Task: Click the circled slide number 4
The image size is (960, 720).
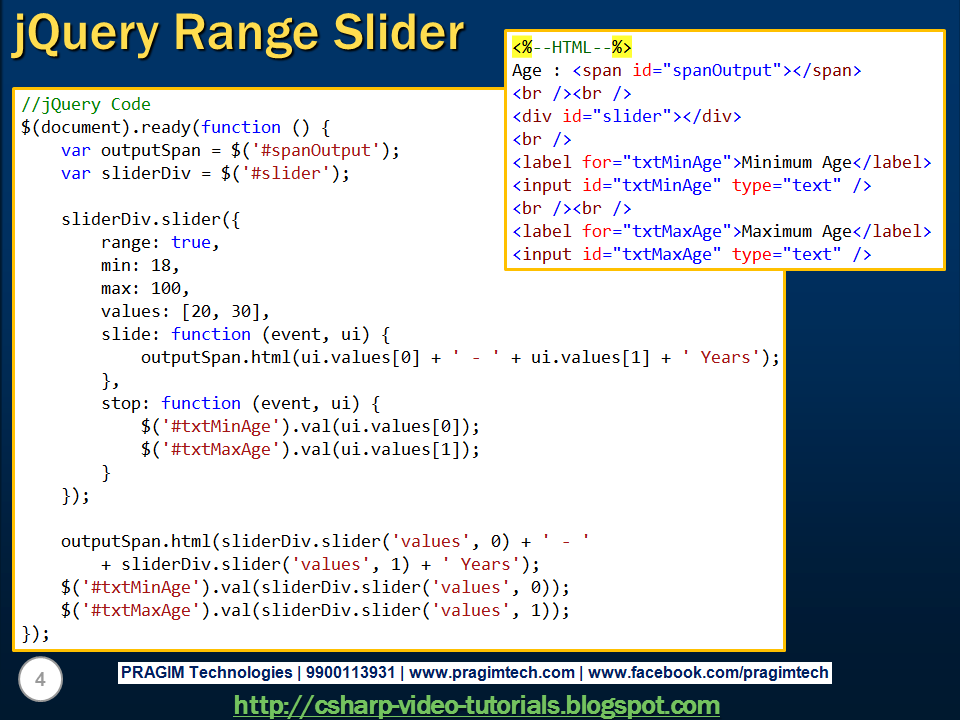Action: point(40,680)
